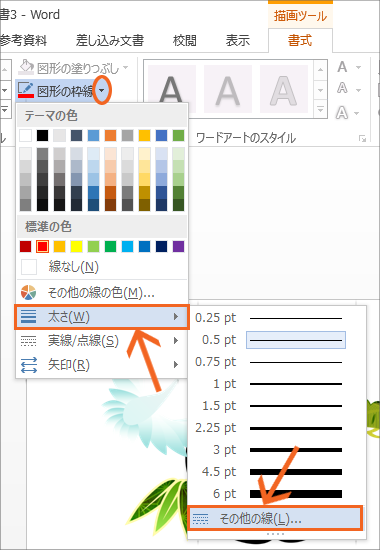This screenshot has height=550, width=380.
Task: Switch to the 差し込み文書 tab
Action: click(110, 41)
